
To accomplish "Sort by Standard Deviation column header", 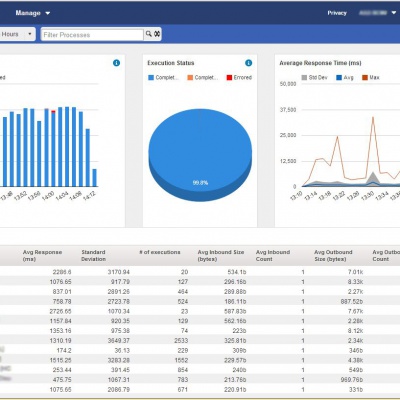I will (93, 255).
